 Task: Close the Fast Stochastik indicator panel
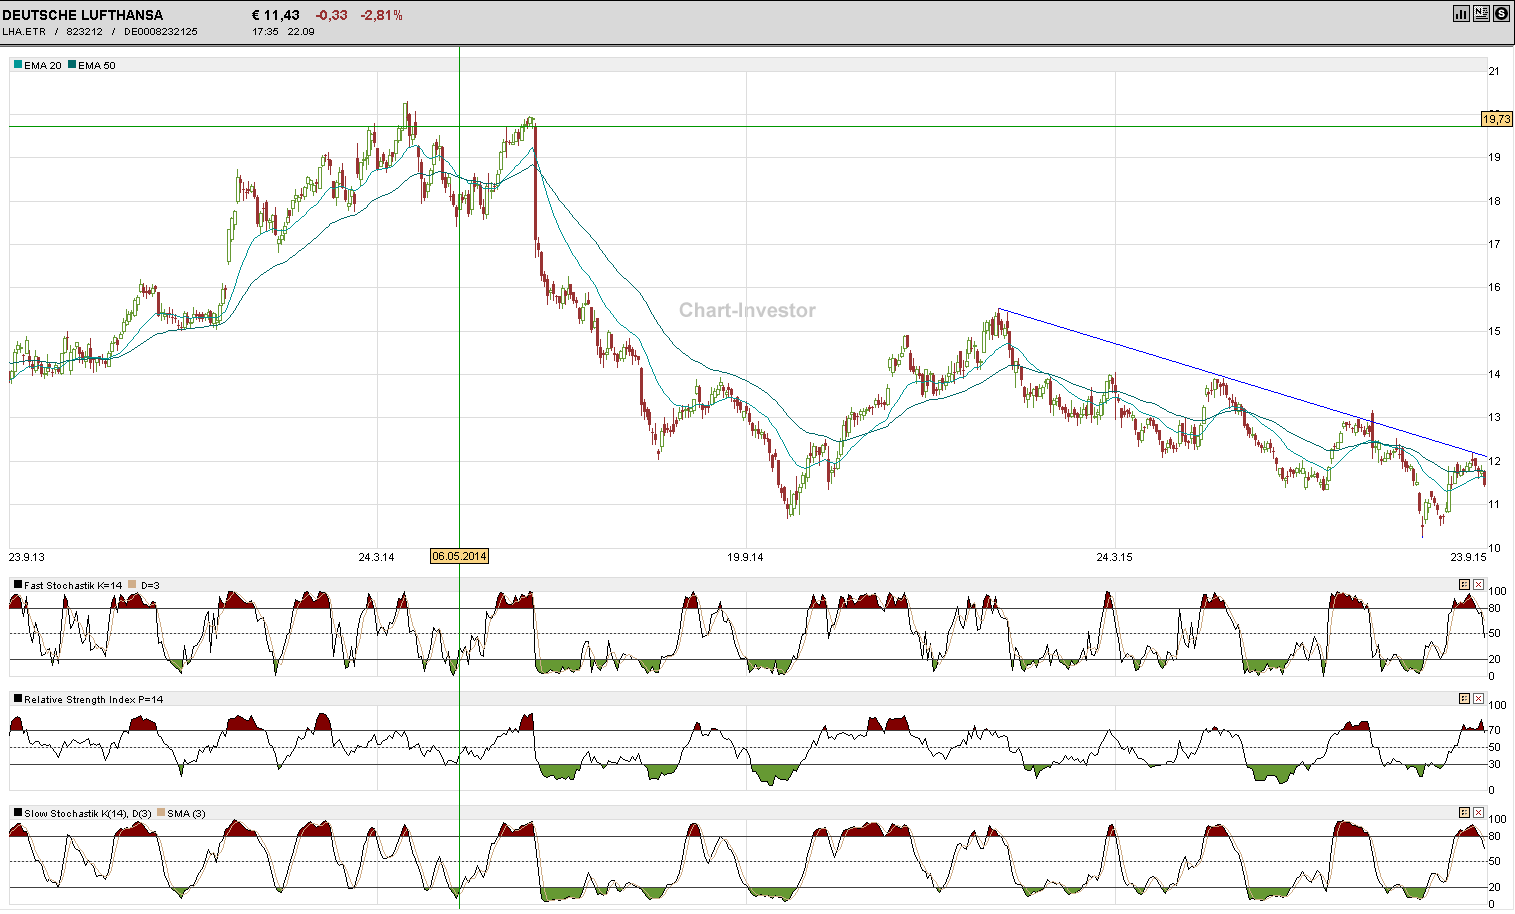pyautogui.click(x=1478, y=585)
